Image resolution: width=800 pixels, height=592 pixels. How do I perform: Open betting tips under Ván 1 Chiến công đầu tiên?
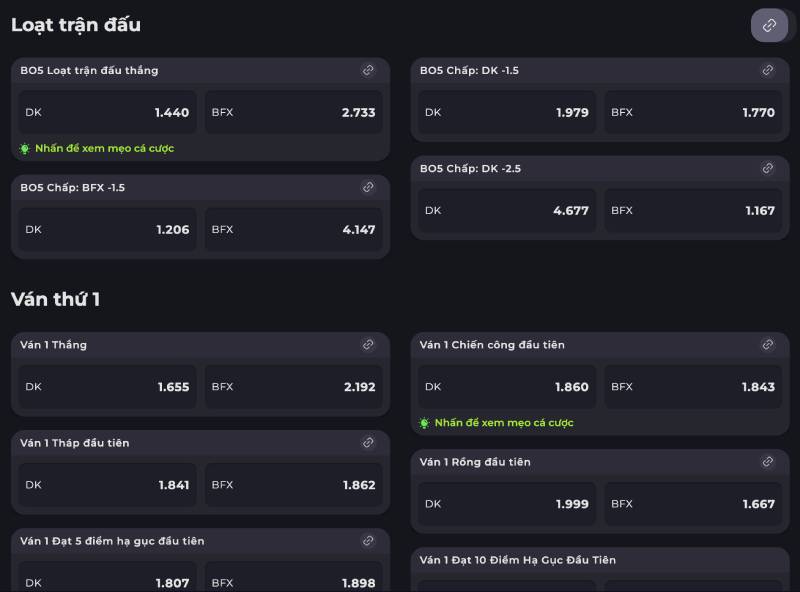[503, 423]
